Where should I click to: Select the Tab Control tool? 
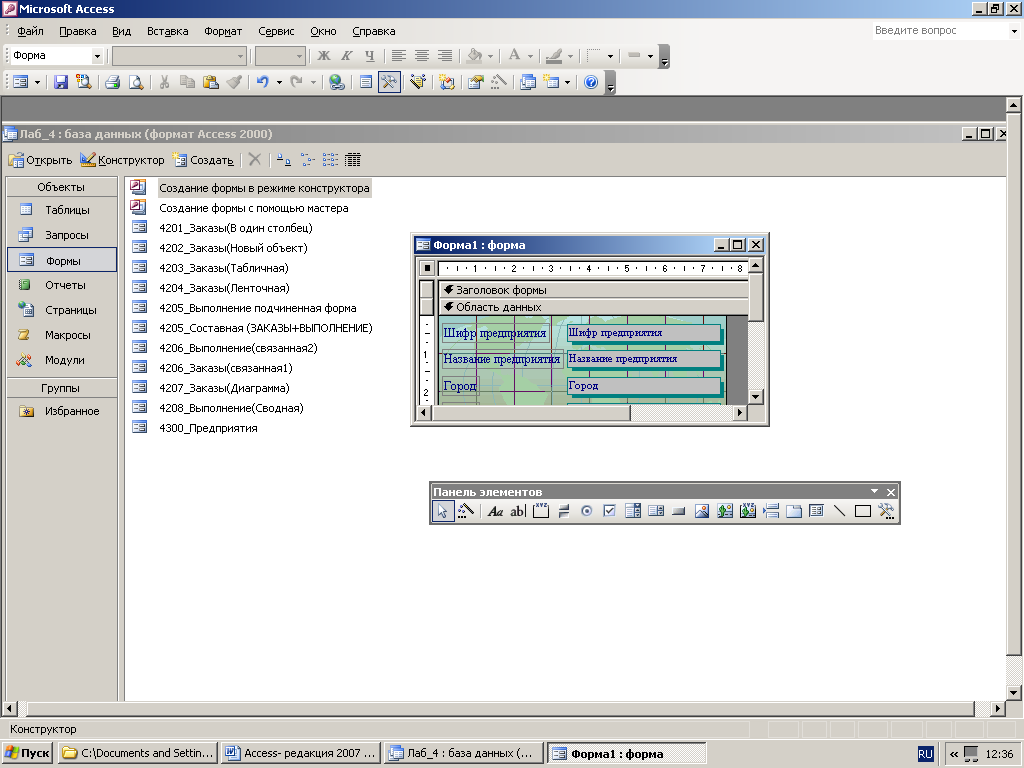pyautogui.click(x=794, y=511)
